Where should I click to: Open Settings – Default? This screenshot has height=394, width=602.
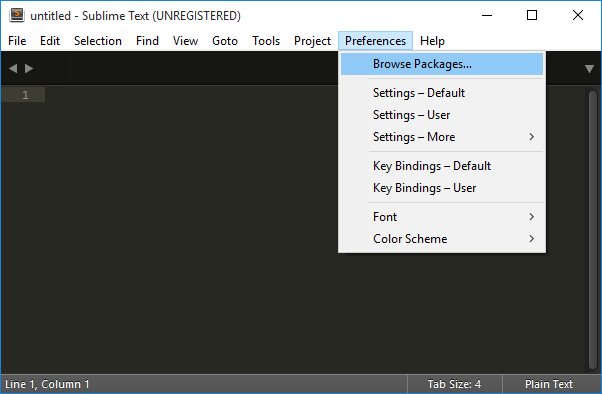point(442,93)
